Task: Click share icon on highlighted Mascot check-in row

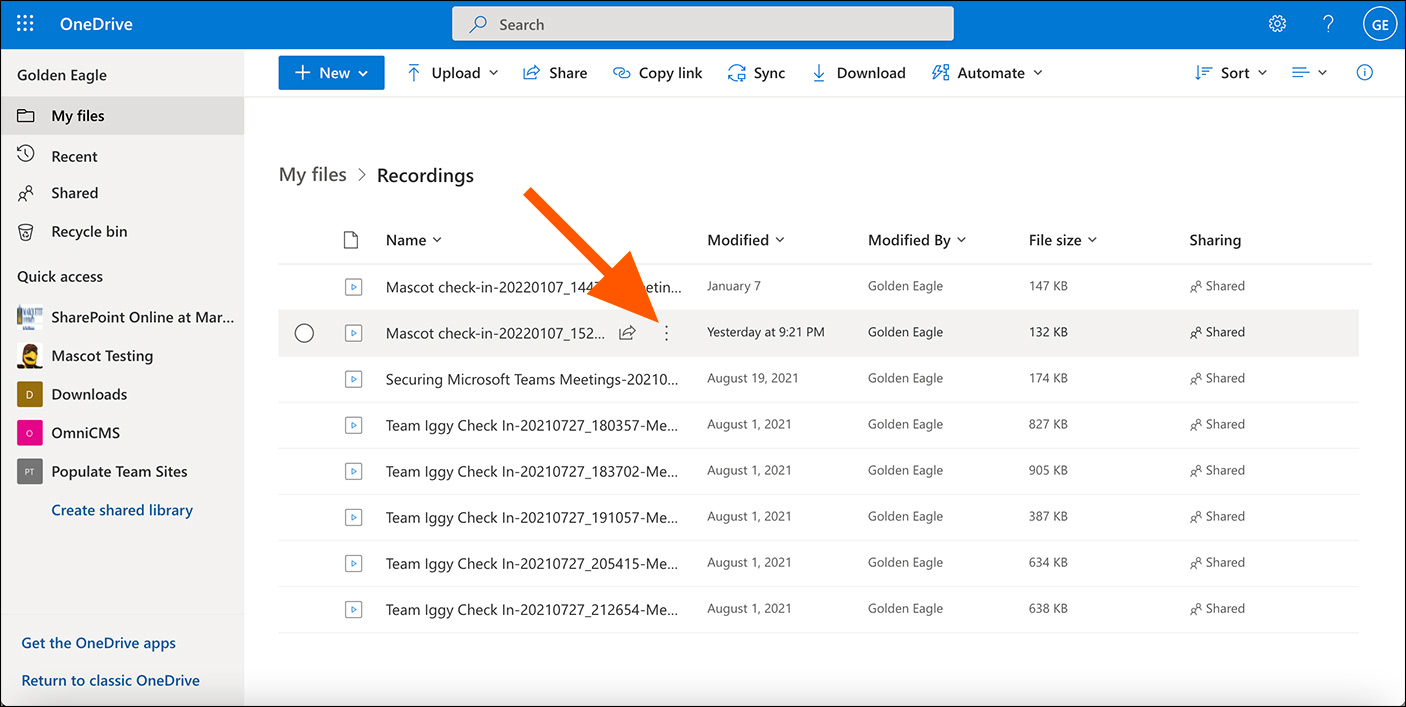Action: 627,333
